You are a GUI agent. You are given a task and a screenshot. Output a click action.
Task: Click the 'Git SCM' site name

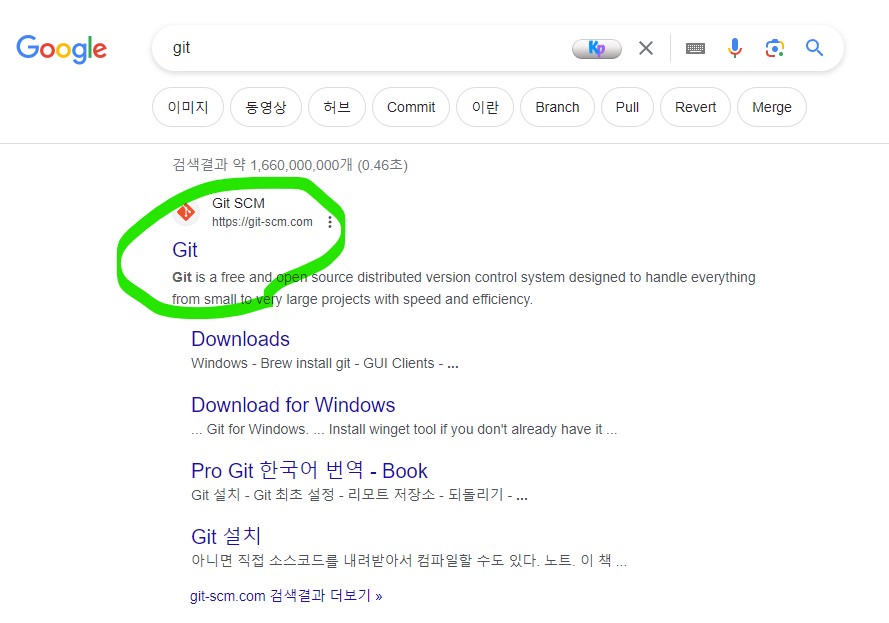238,203
